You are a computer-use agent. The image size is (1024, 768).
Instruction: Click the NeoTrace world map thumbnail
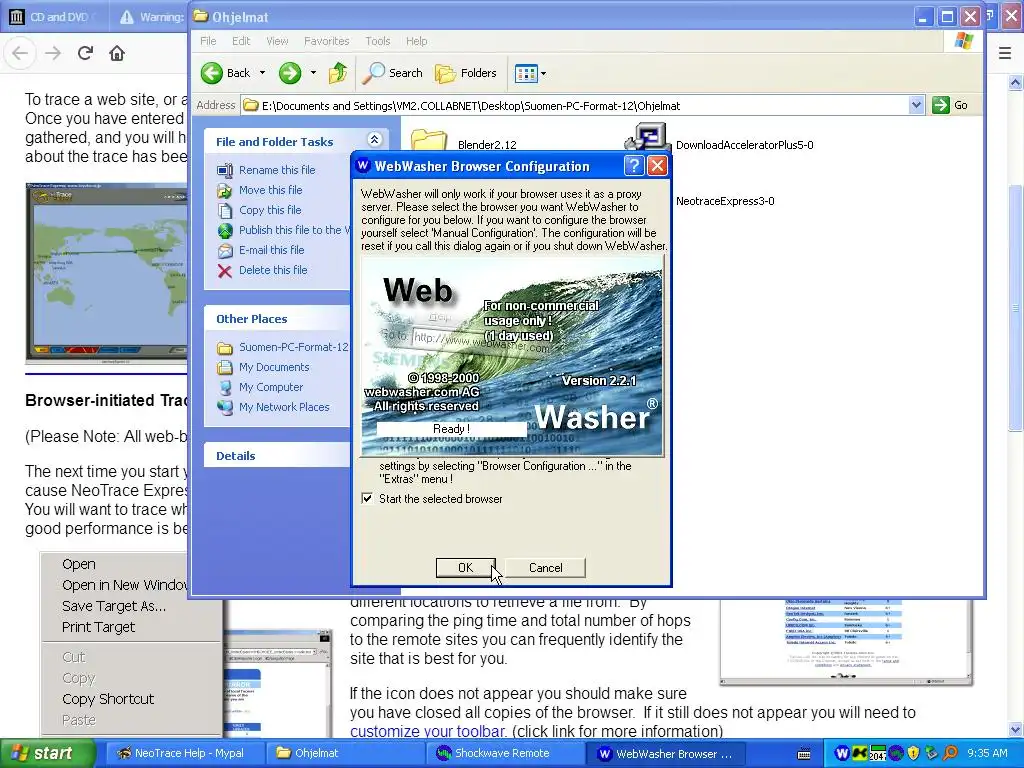106,273
